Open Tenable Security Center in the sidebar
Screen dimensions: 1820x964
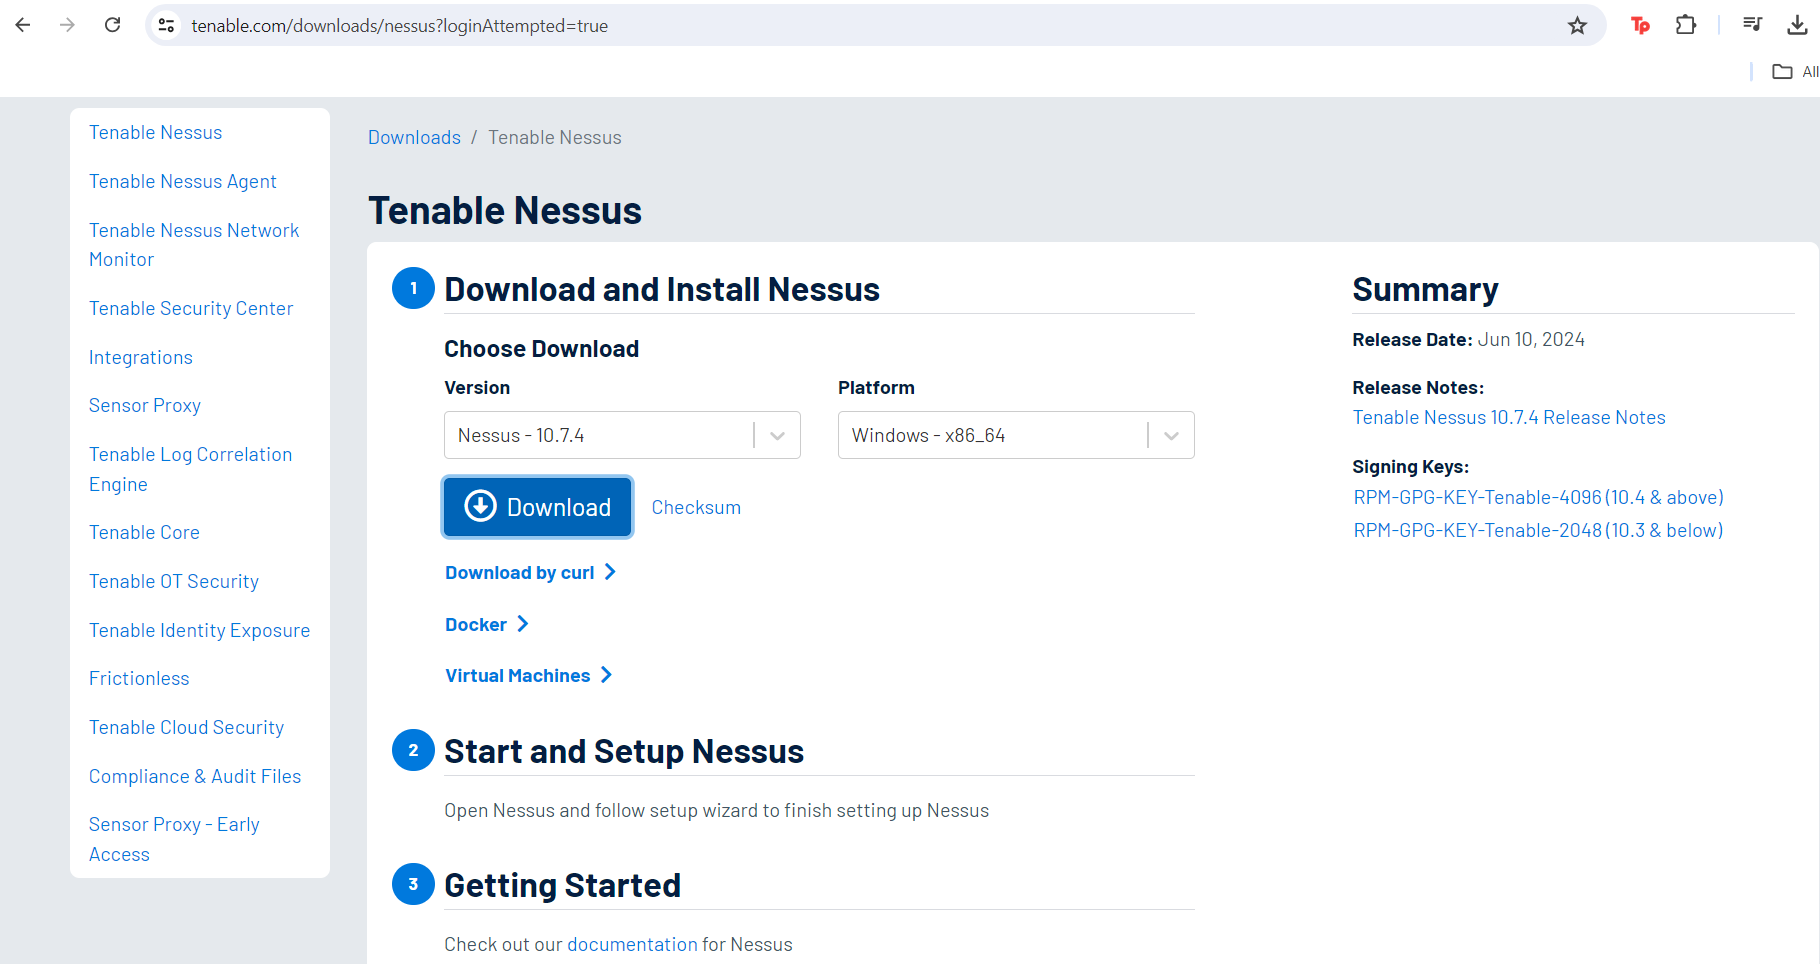(x=191, y=309)
